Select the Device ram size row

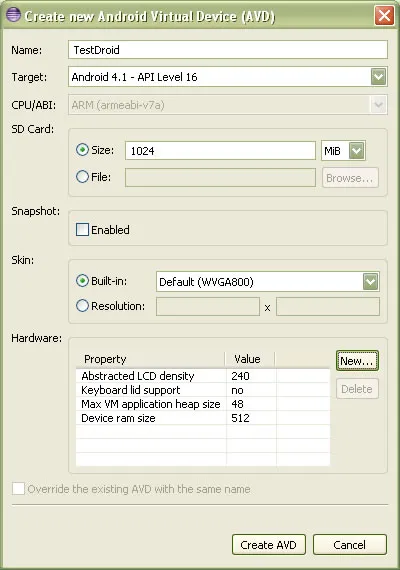[203, 418]
